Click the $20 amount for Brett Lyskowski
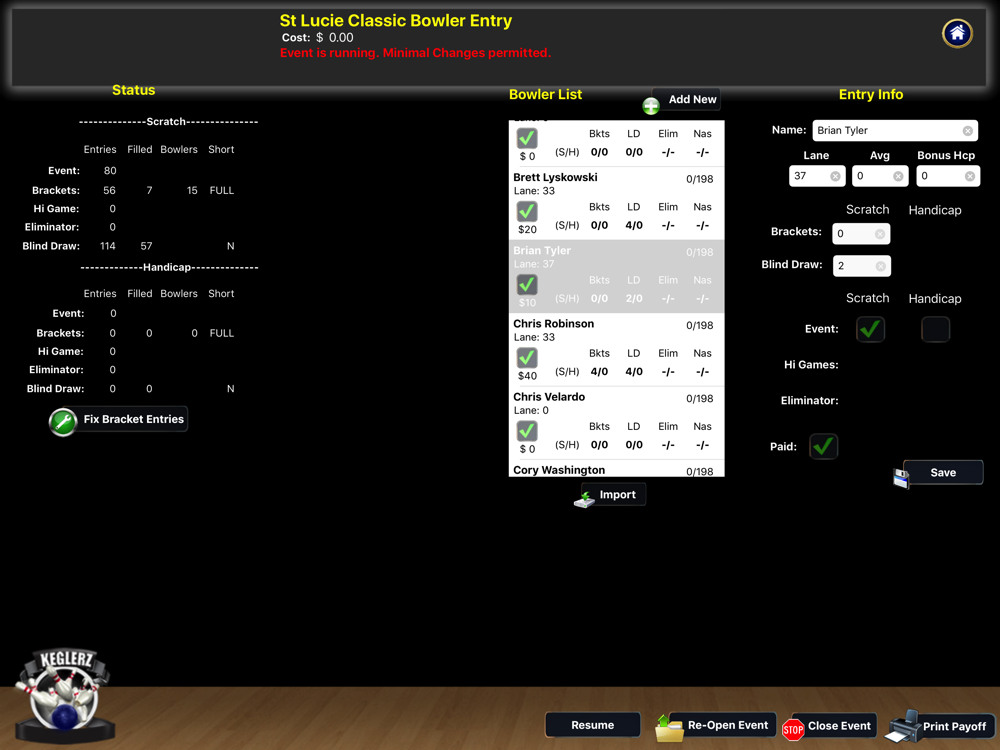This screenshot has width=1000, height=750. (527, 230)
